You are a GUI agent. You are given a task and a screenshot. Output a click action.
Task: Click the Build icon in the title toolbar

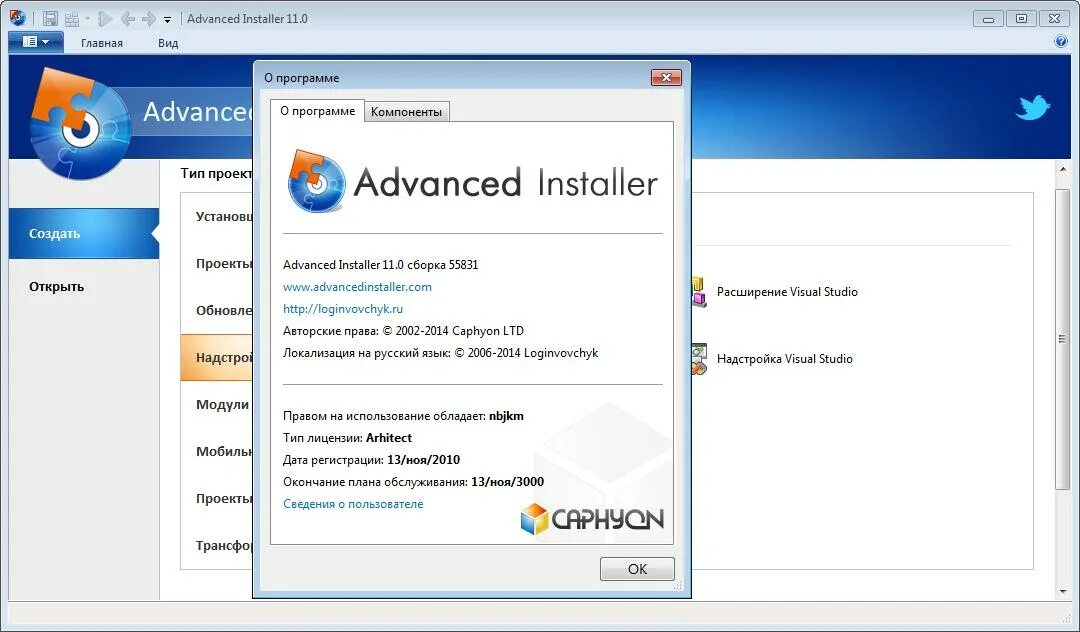pyautogui.click(x=72, y=19)
